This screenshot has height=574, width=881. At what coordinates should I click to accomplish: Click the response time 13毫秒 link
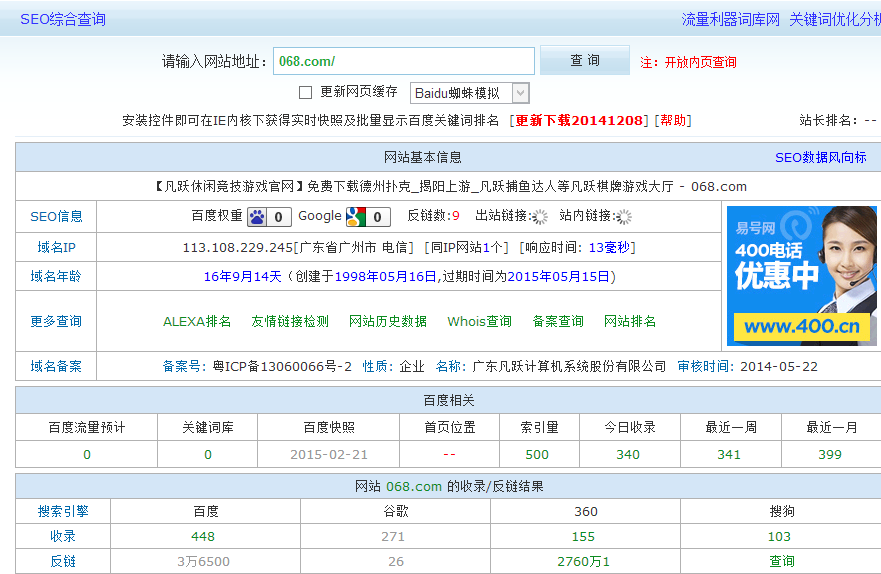609,248
